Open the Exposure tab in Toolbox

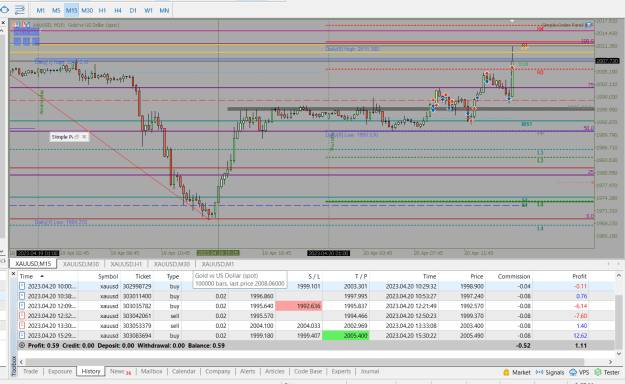point(60,371)
